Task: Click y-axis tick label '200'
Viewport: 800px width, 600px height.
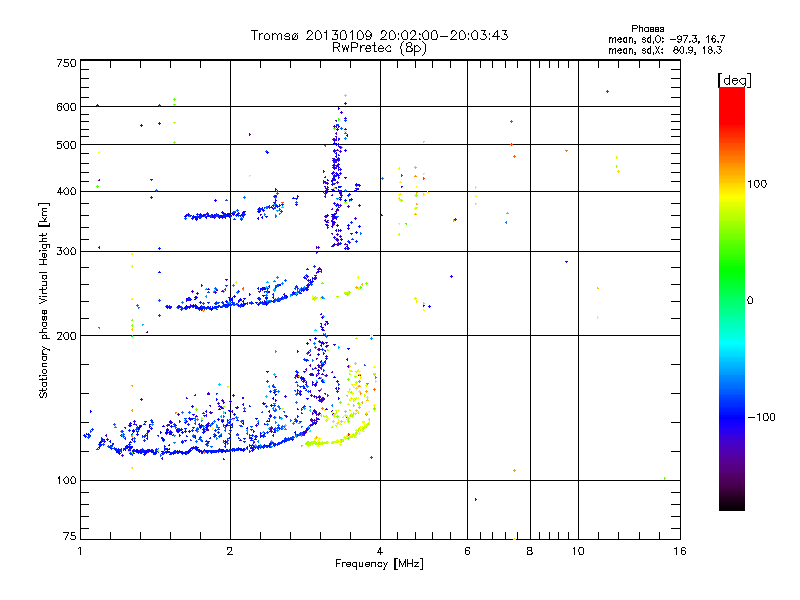Action: (x=66, y=336)
